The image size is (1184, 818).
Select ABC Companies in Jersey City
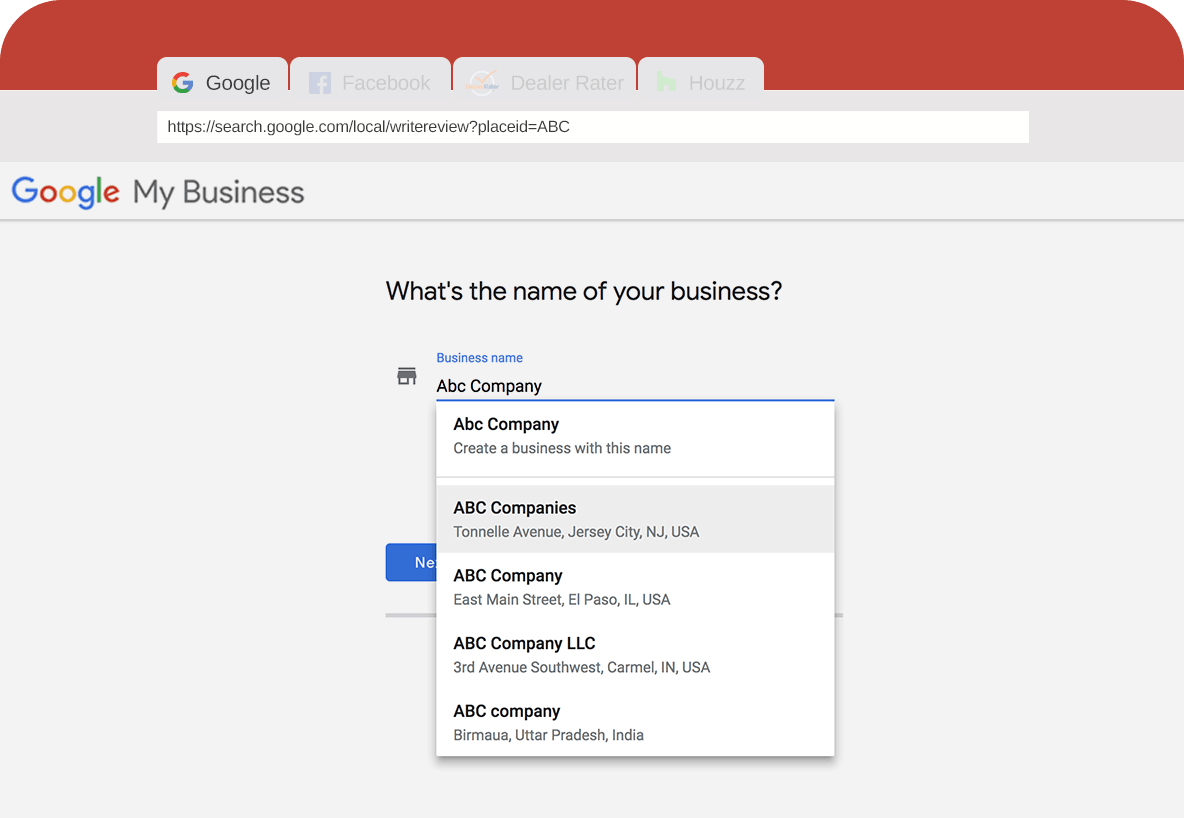tap(635, 519)
